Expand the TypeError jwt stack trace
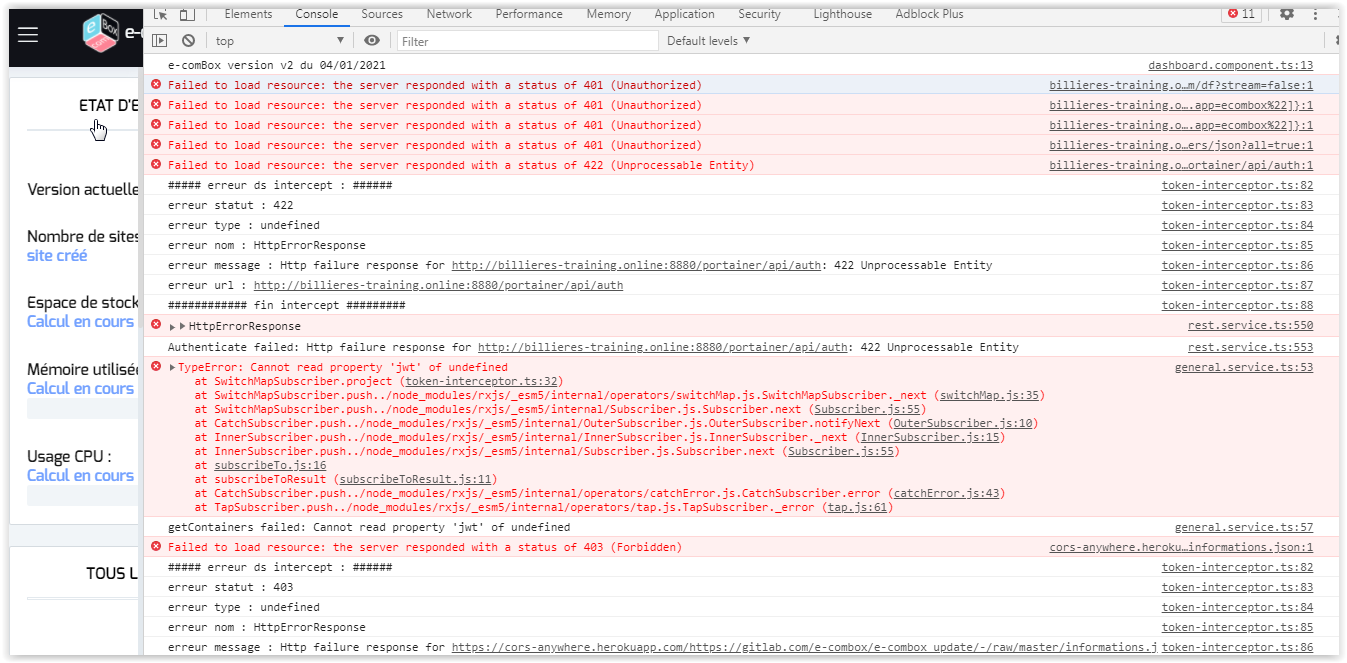1347x663 pixels. 172,367
